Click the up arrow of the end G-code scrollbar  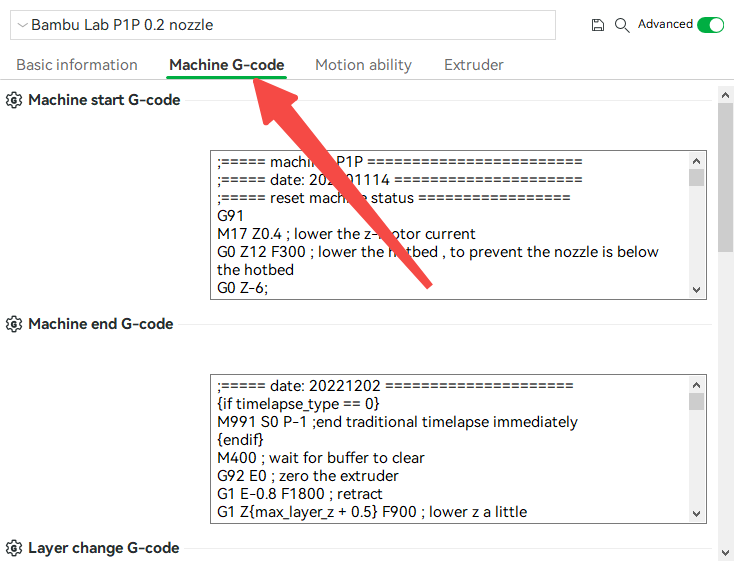tap(696, 385)
